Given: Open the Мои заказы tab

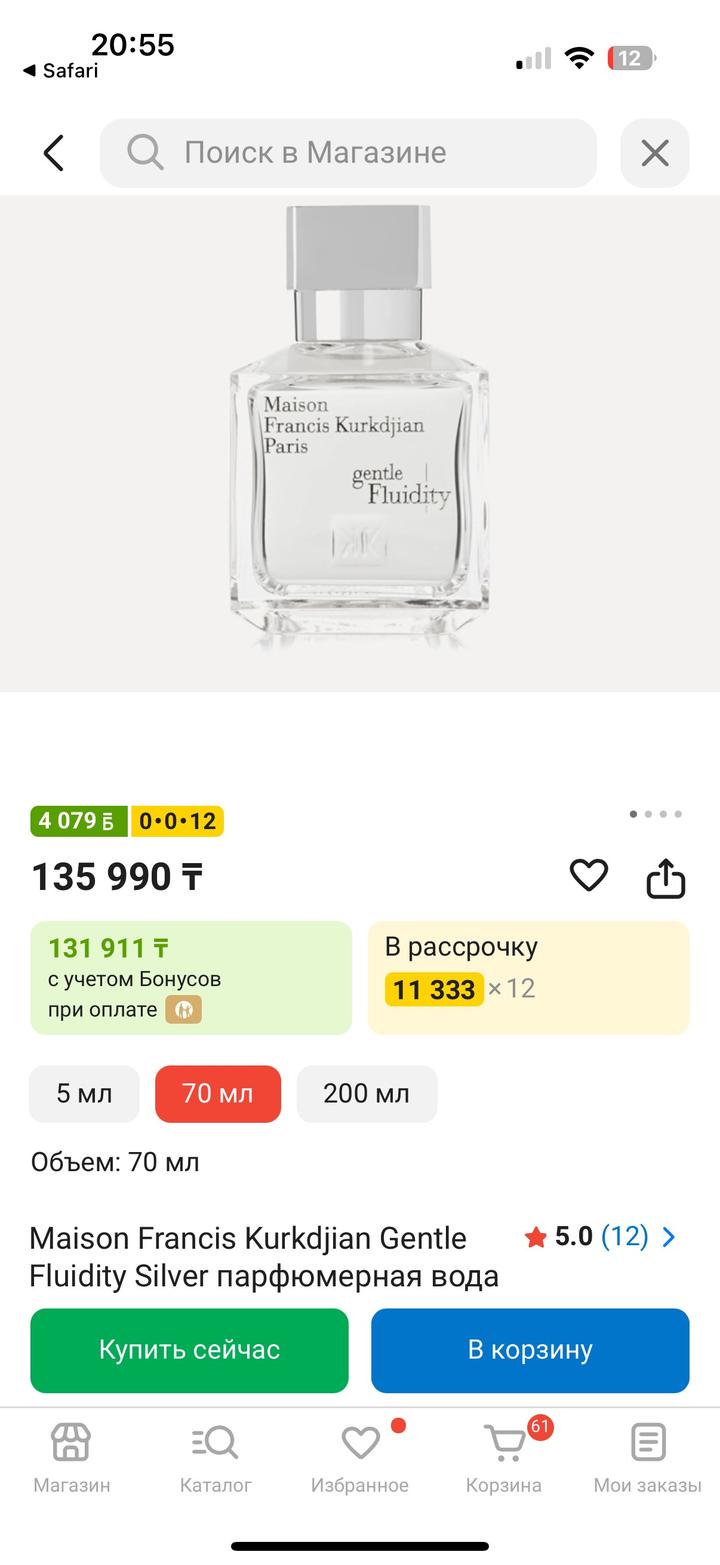Looking at the screenshot, I should [x=647, y=1458].
